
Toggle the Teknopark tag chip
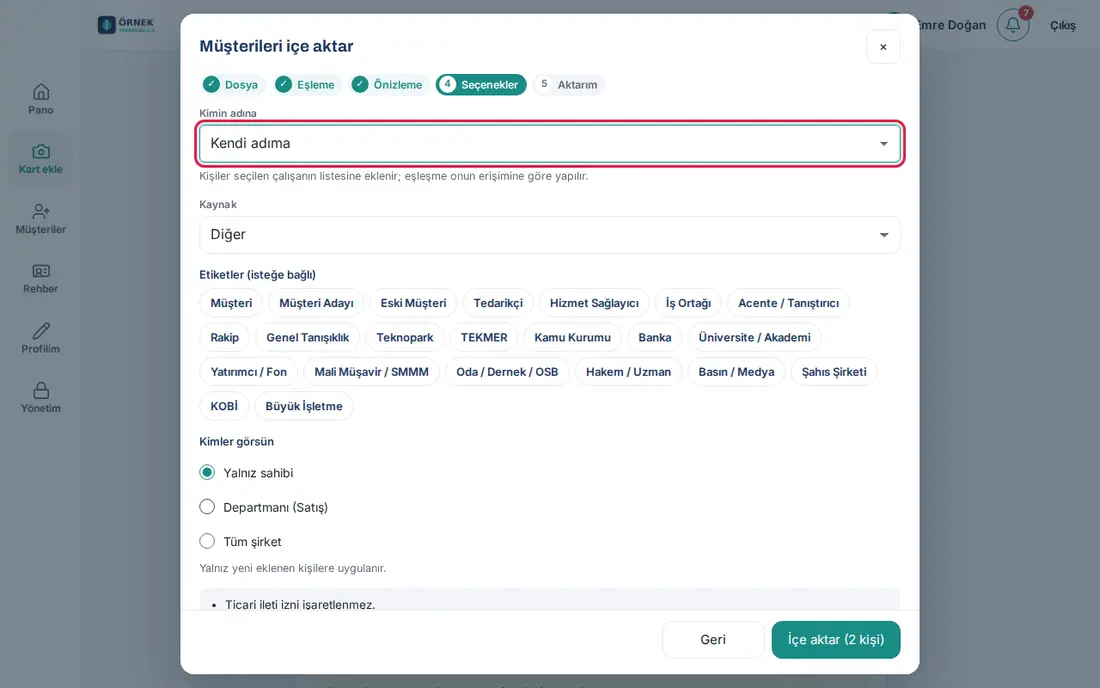click(x=405, y=337)
